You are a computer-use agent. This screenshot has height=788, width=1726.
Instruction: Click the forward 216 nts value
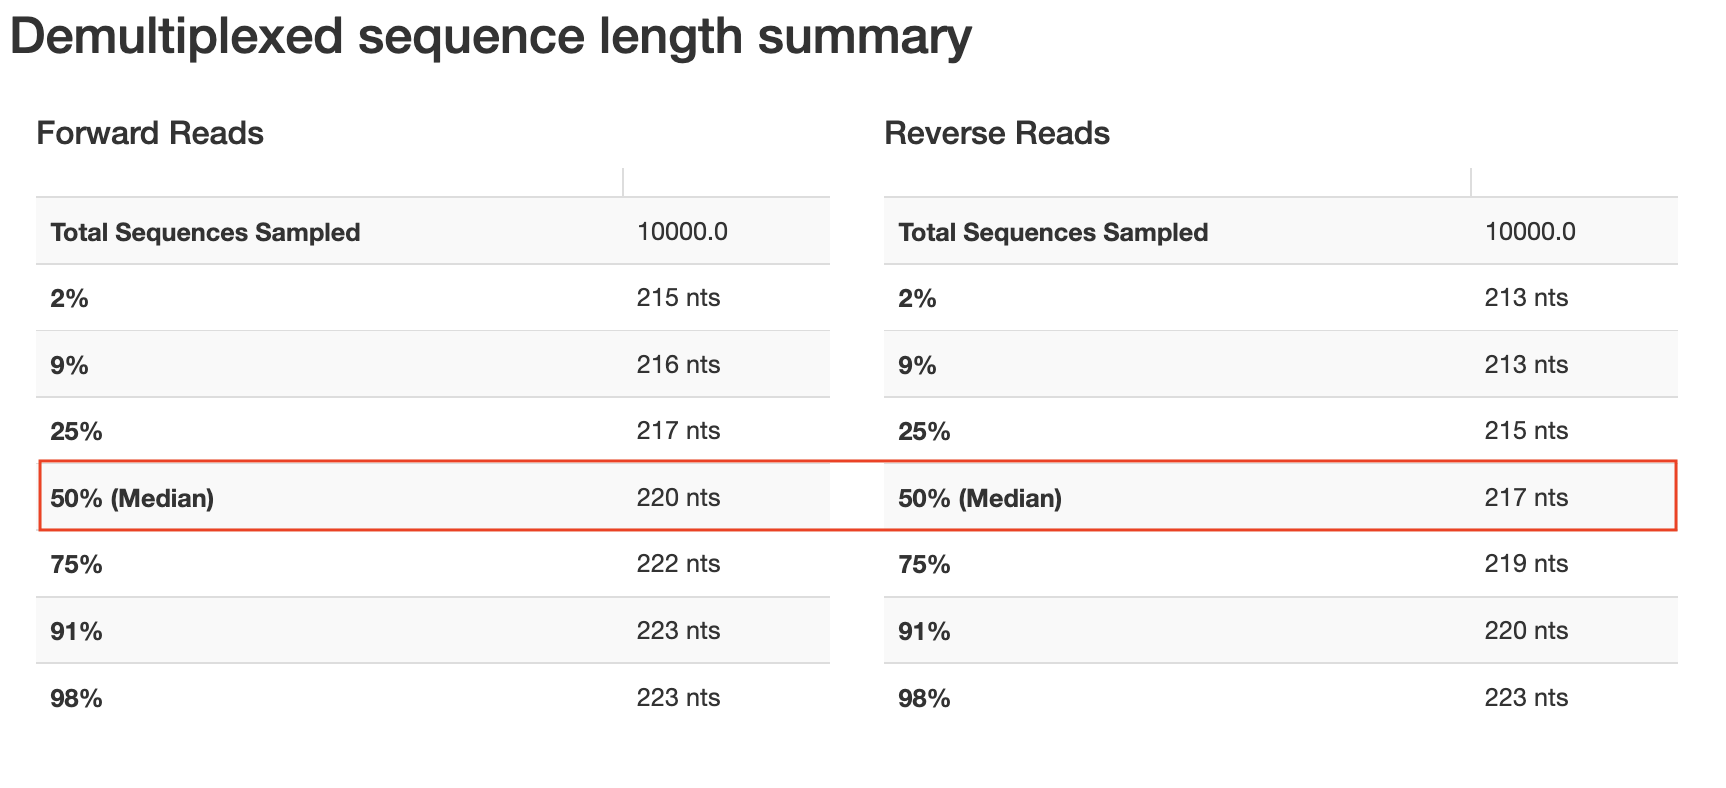pos(678,365)
